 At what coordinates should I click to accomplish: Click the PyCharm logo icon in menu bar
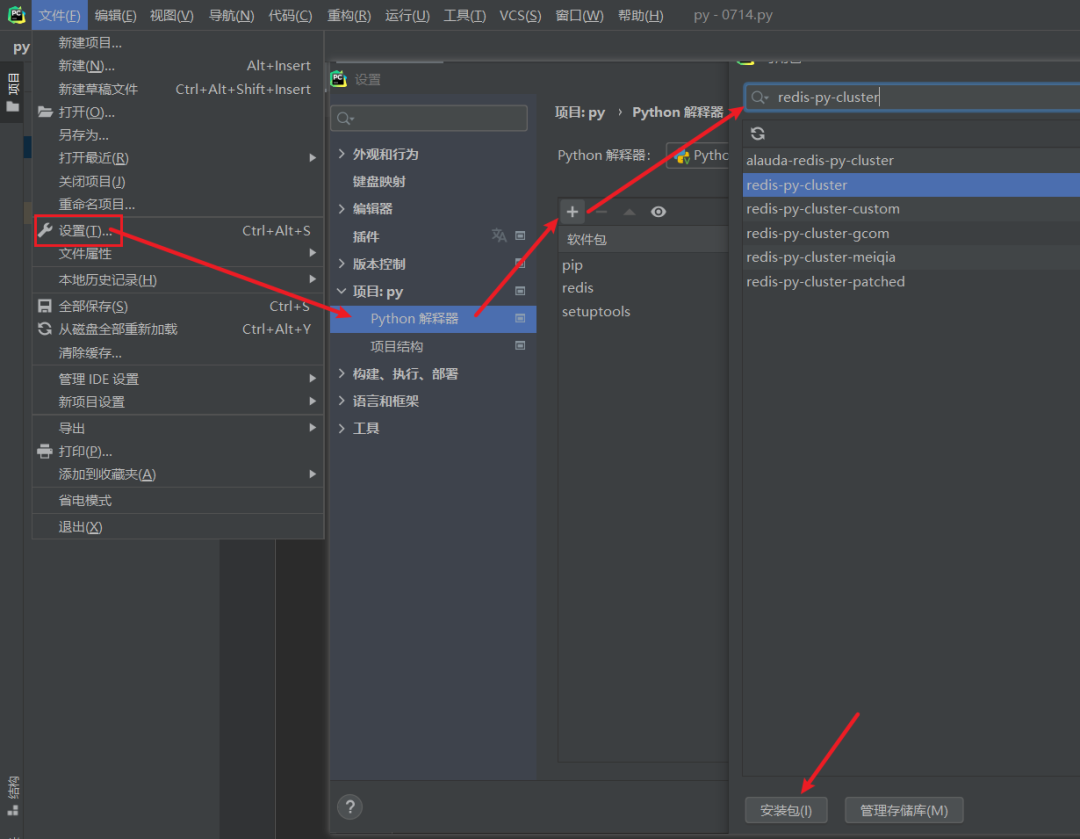[17, 14]
